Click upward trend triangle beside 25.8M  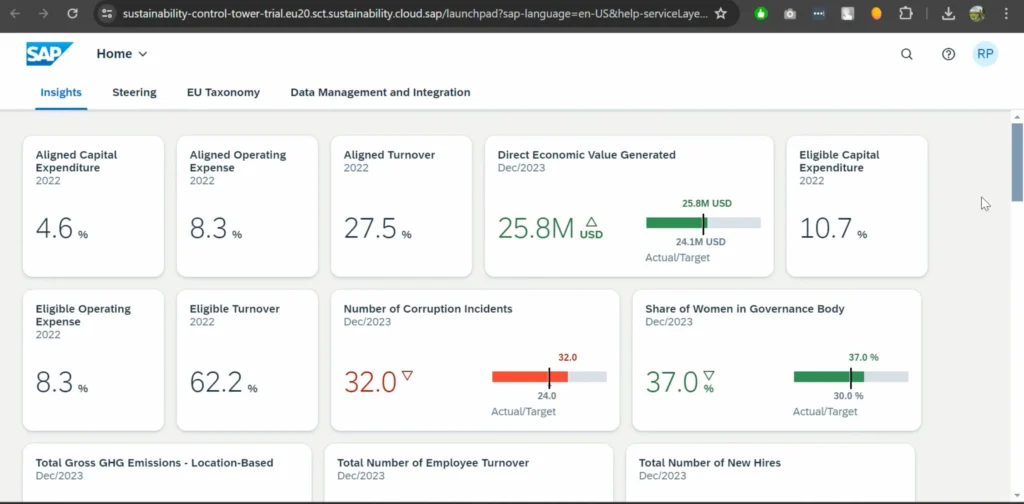click(x=591, y=222)
